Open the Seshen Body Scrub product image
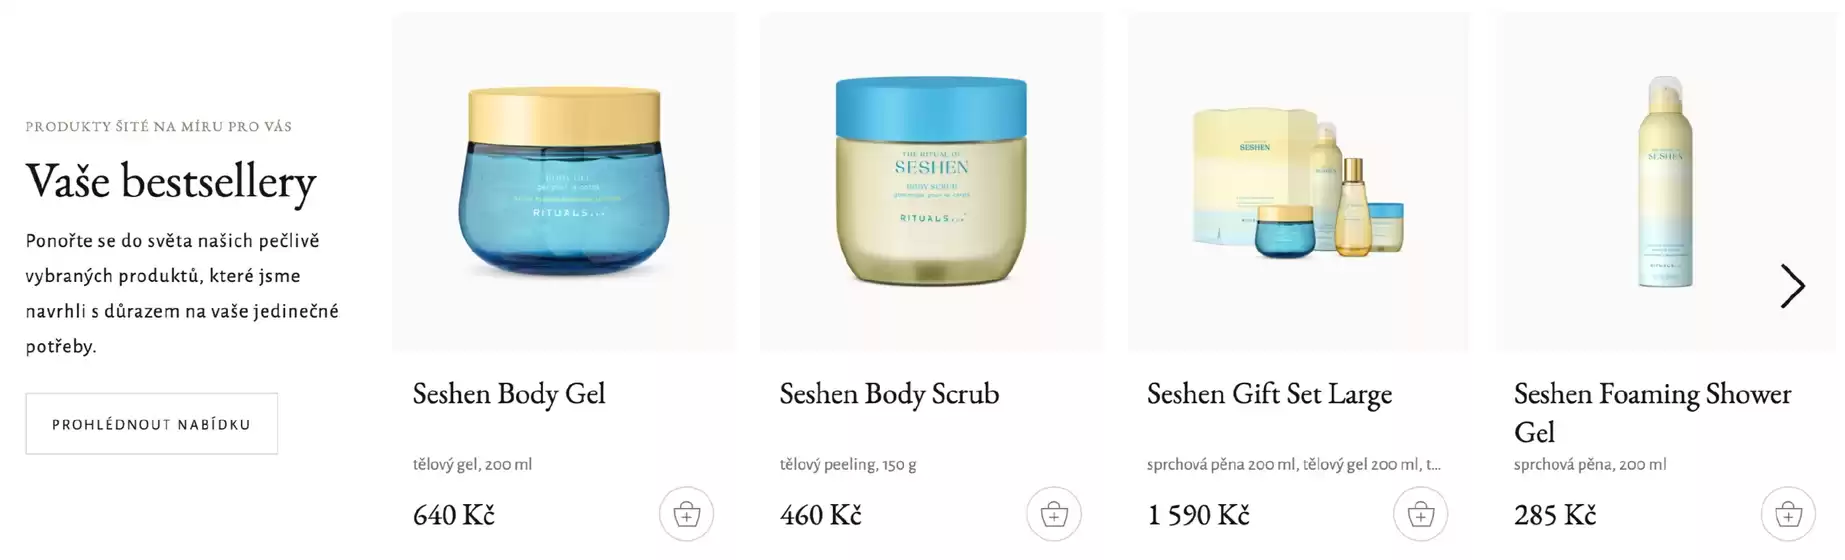This screenshot has height=560, width=1845. (x=931, y=182)
